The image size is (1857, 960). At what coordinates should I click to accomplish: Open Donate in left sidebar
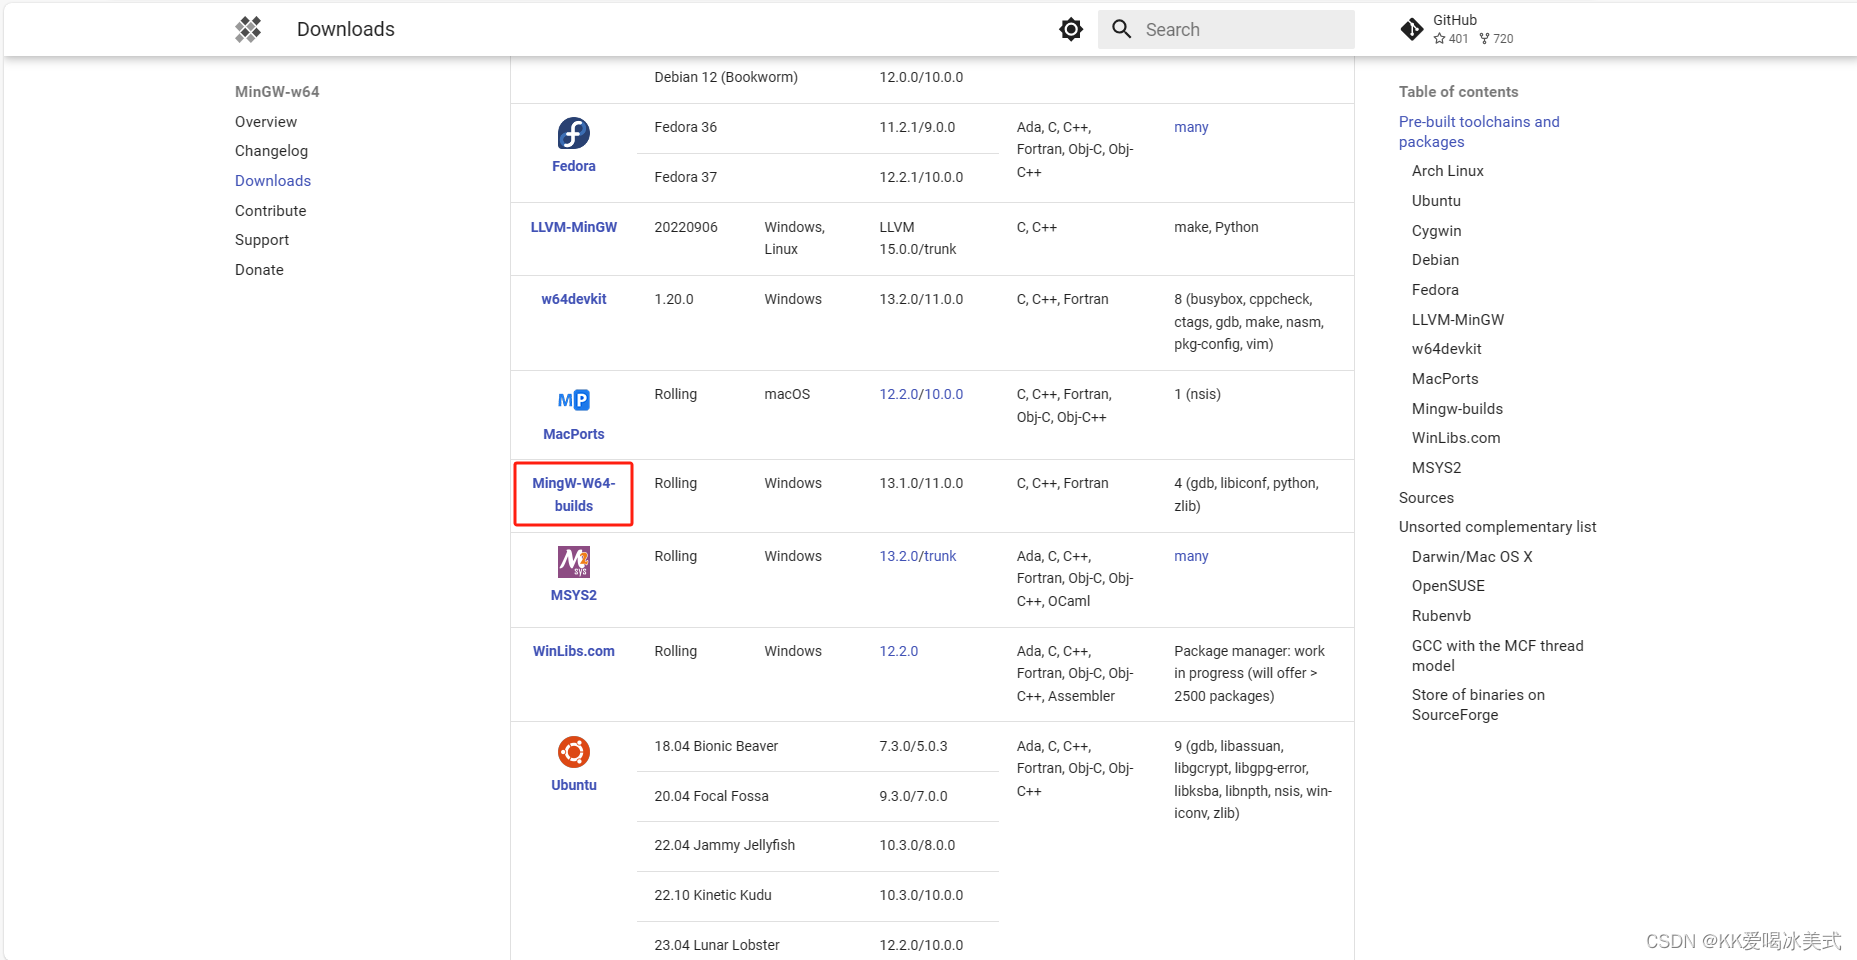click(259, 270)
